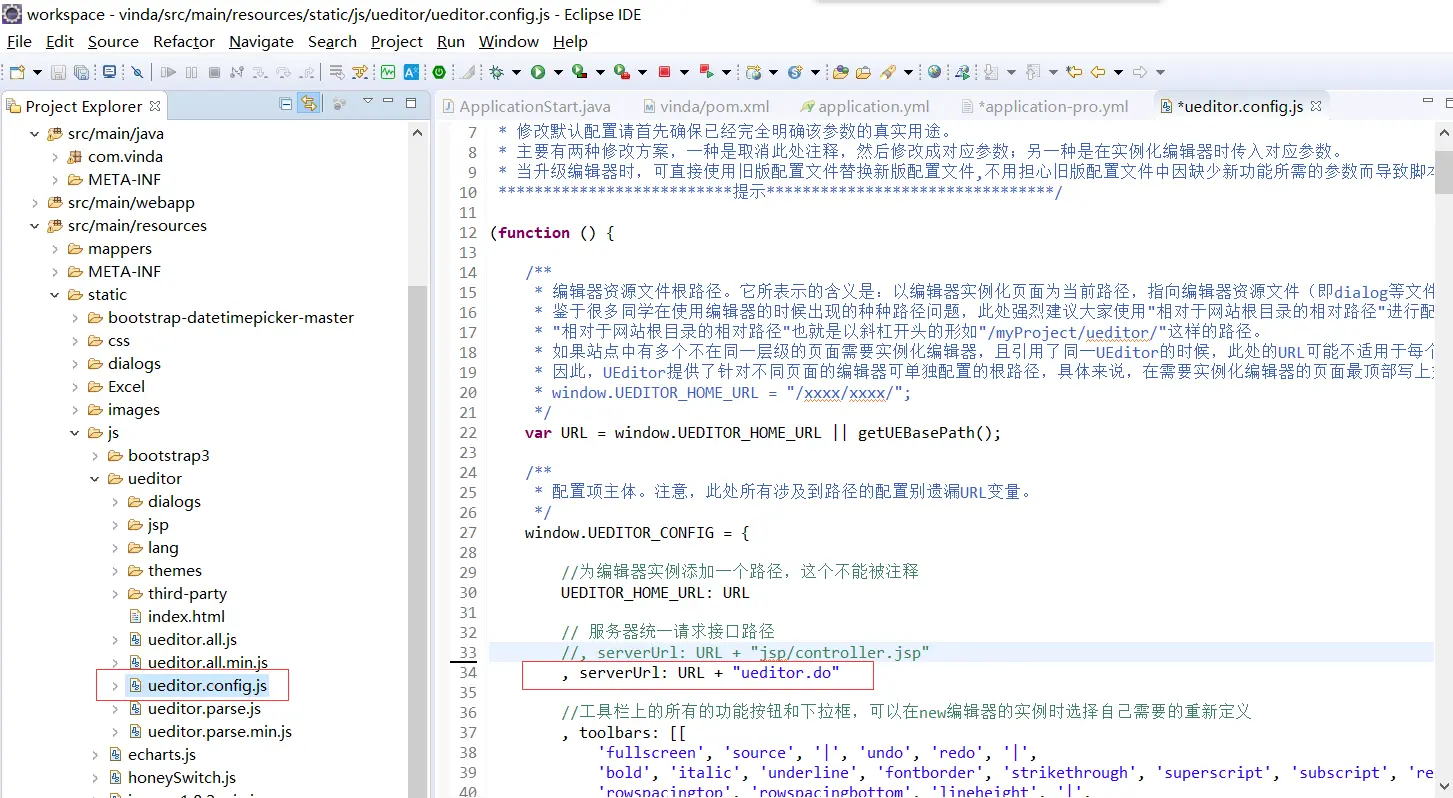Toggle the Skip All Breakpoints icon

(x=138, y=72)
